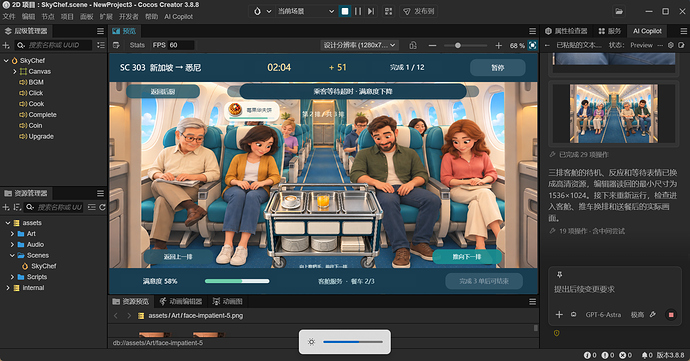Open the preview platform droplet icon
The height and width of the screenshot is (361, 690).
pos(257,11)
